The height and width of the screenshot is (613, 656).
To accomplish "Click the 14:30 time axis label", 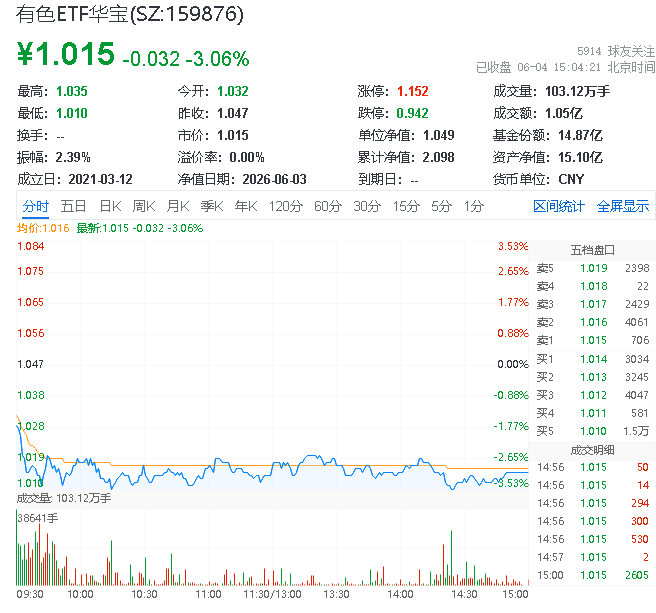I will pos(464,595).
